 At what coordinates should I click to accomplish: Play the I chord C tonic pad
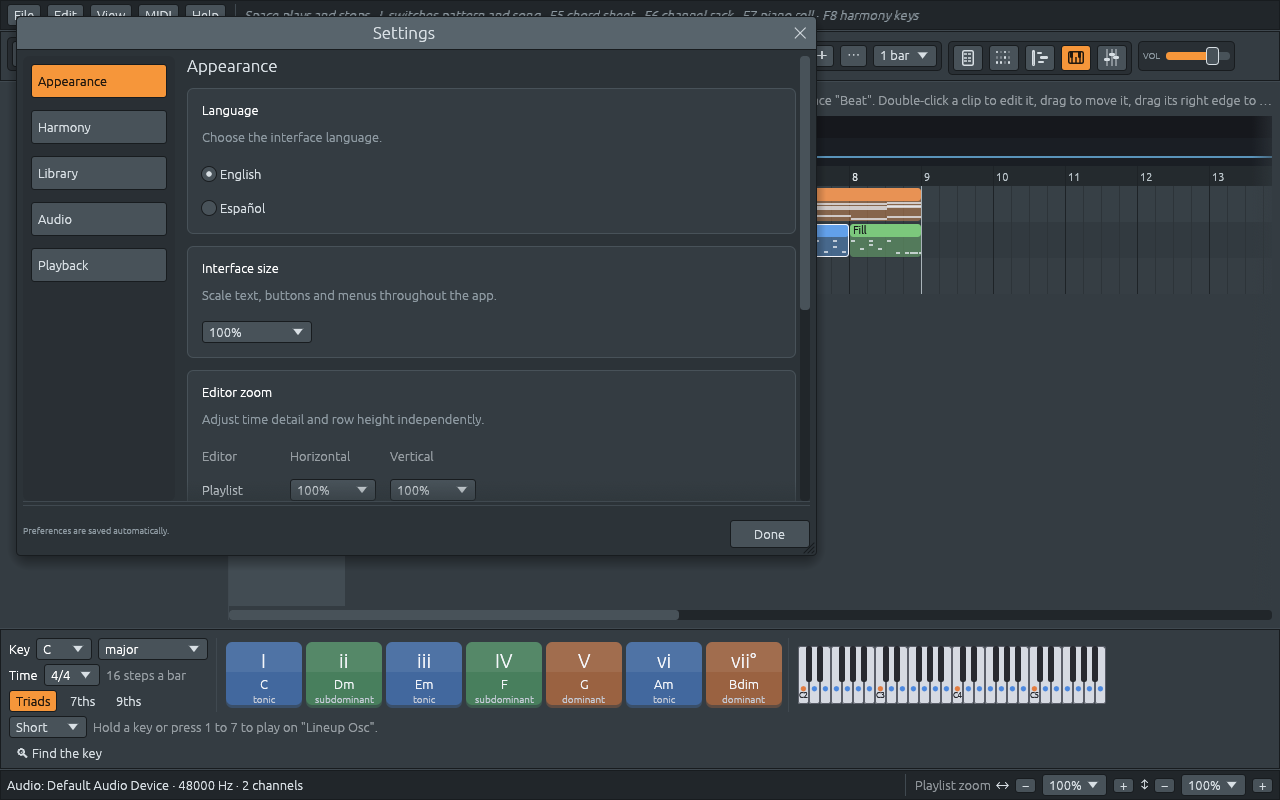pyautogui.click(x=264, y=674)
